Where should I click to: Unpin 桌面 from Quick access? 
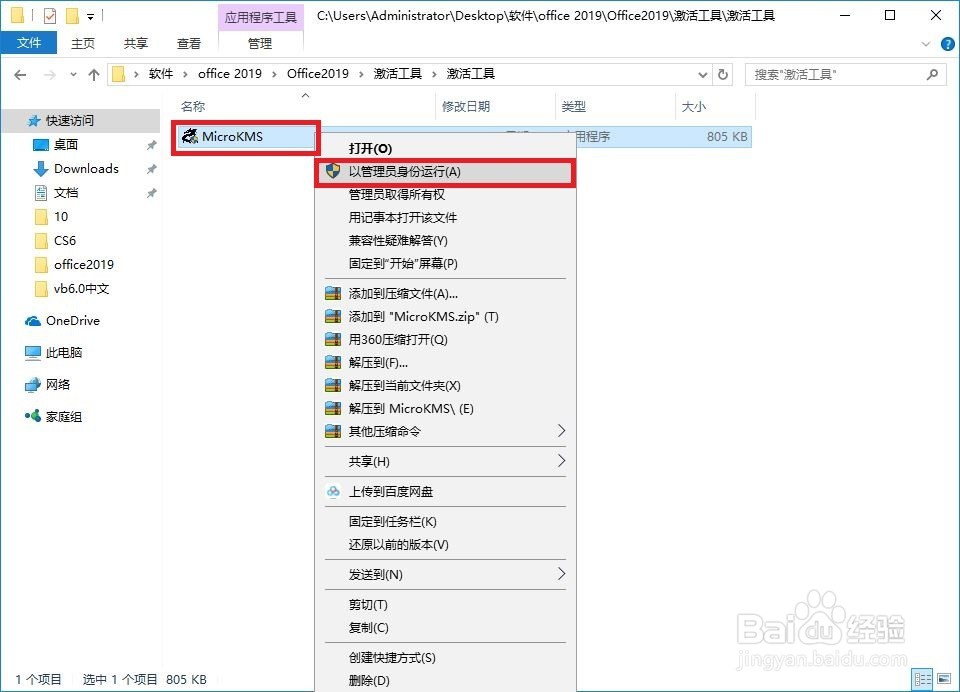point(148,144)
